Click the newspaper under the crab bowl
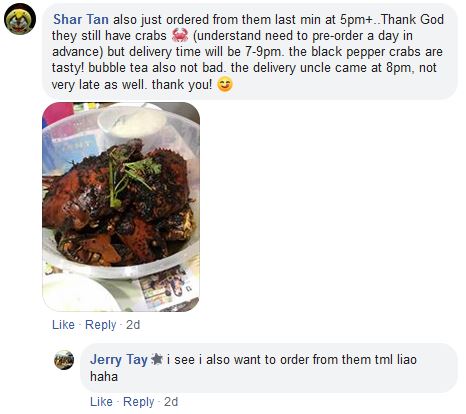 [x=167, y=288]
